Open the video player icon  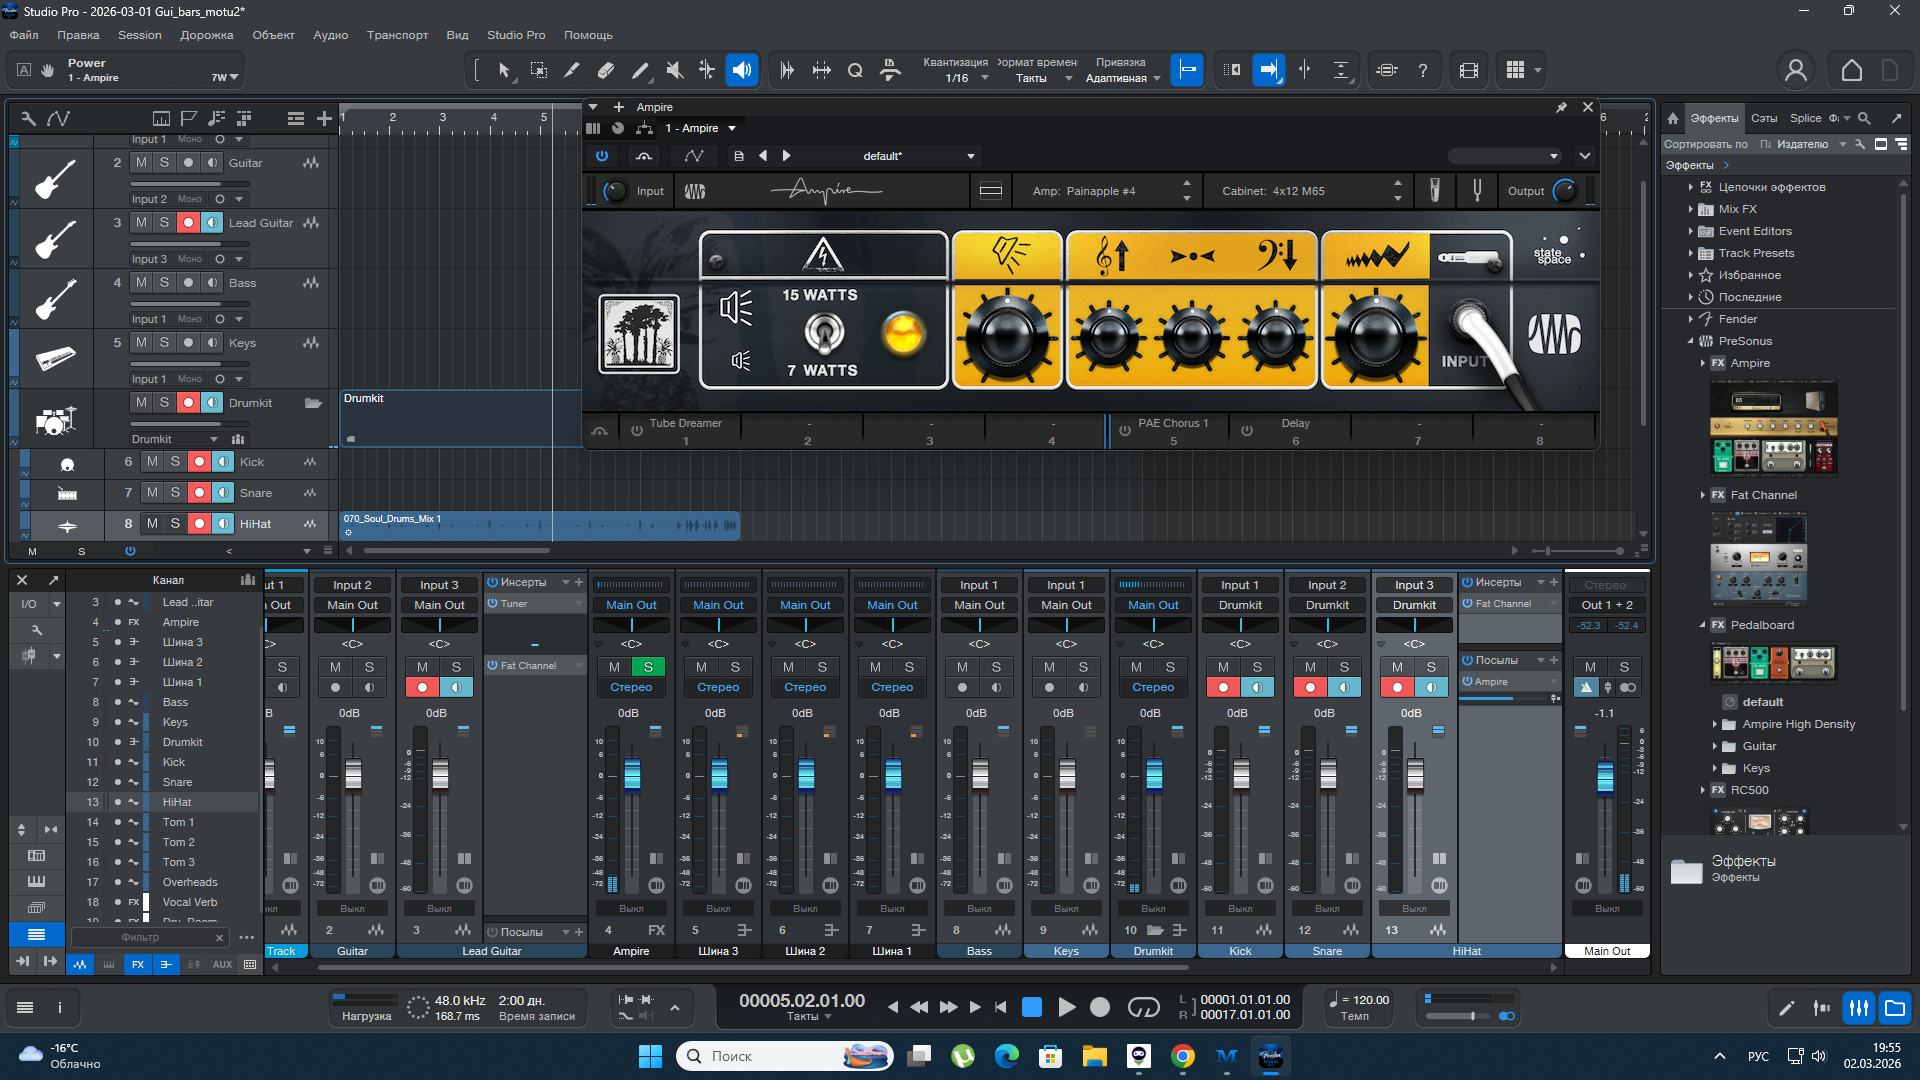point(1468,70)
